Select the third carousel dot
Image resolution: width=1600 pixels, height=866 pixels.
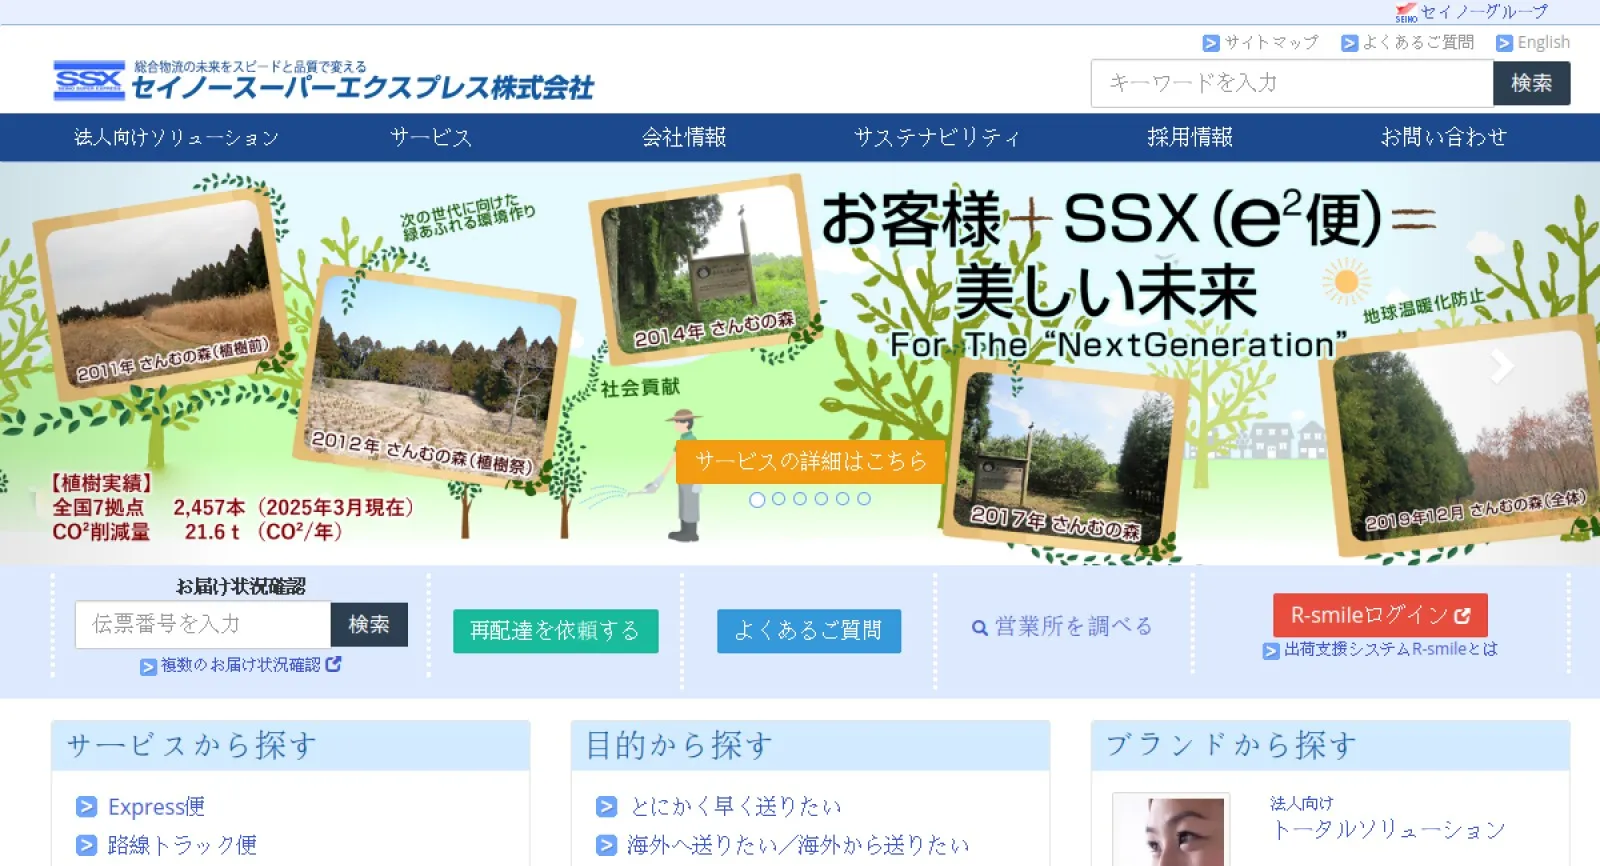800,499
